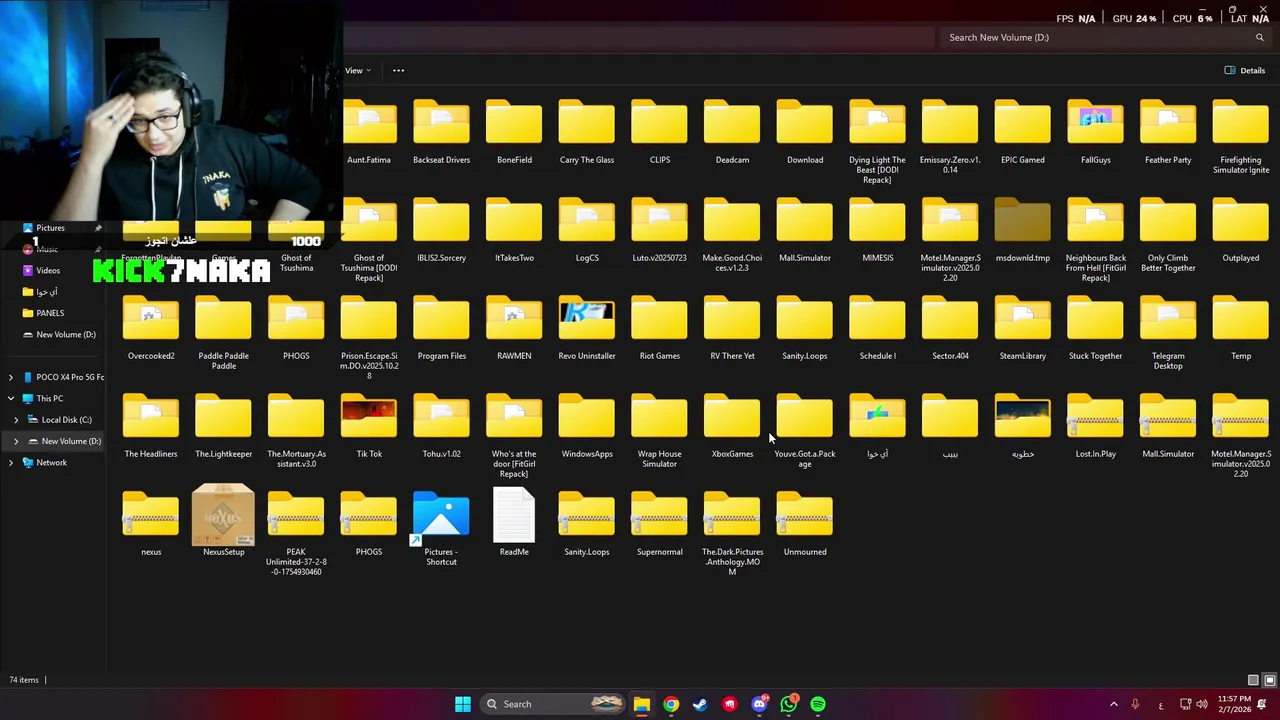Open Discord from the taskbar

click(x=759, y=704)
